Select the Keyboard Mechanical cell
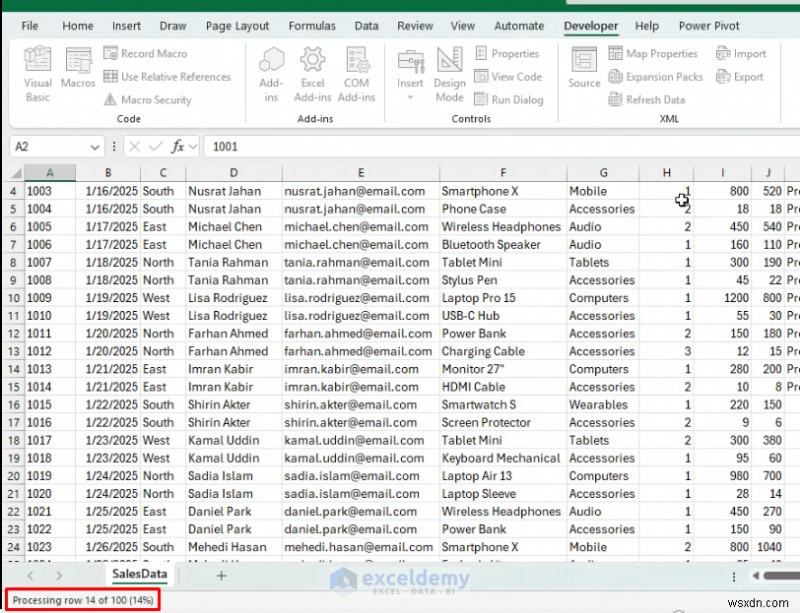The image size is (800, 613). [x=503, y=458]
